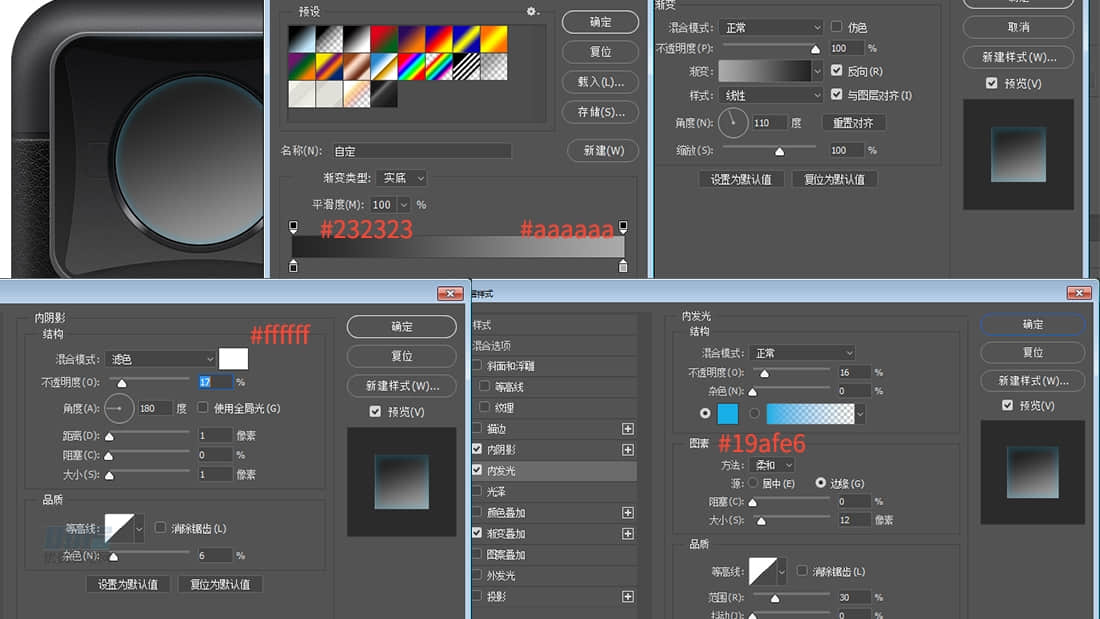Pick the transparent black stripes gradient preset
1100x619 pixels.
pos(467,67)
